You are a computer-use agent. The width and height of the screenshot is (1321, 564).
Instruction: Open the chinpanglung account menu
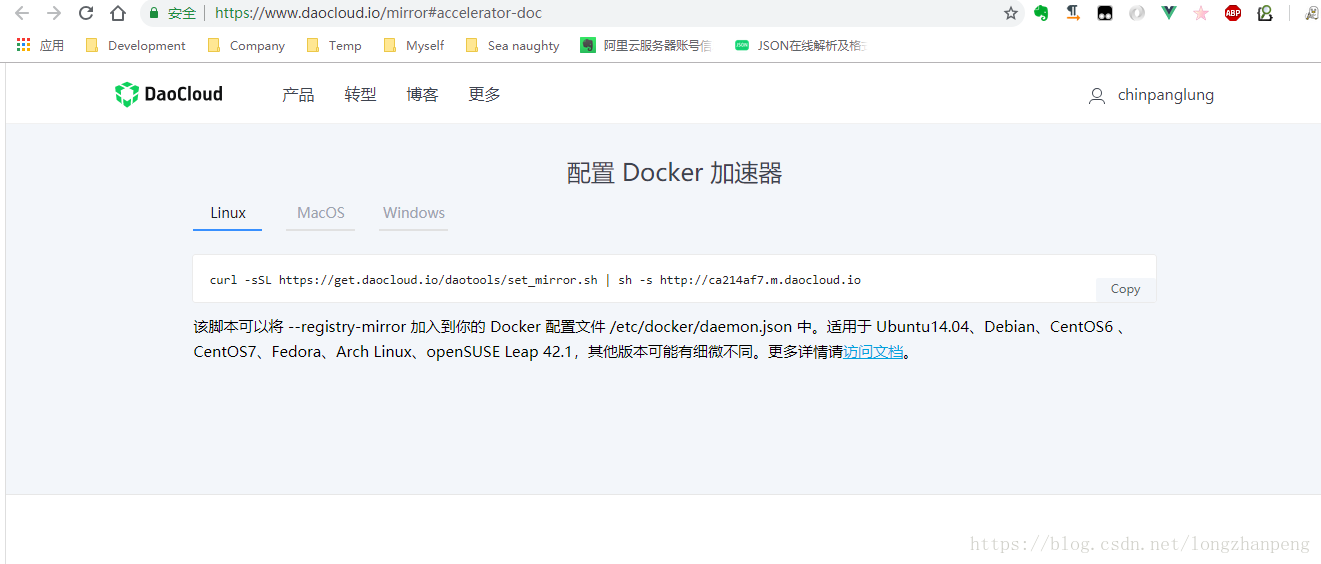tap(1165, 95)
